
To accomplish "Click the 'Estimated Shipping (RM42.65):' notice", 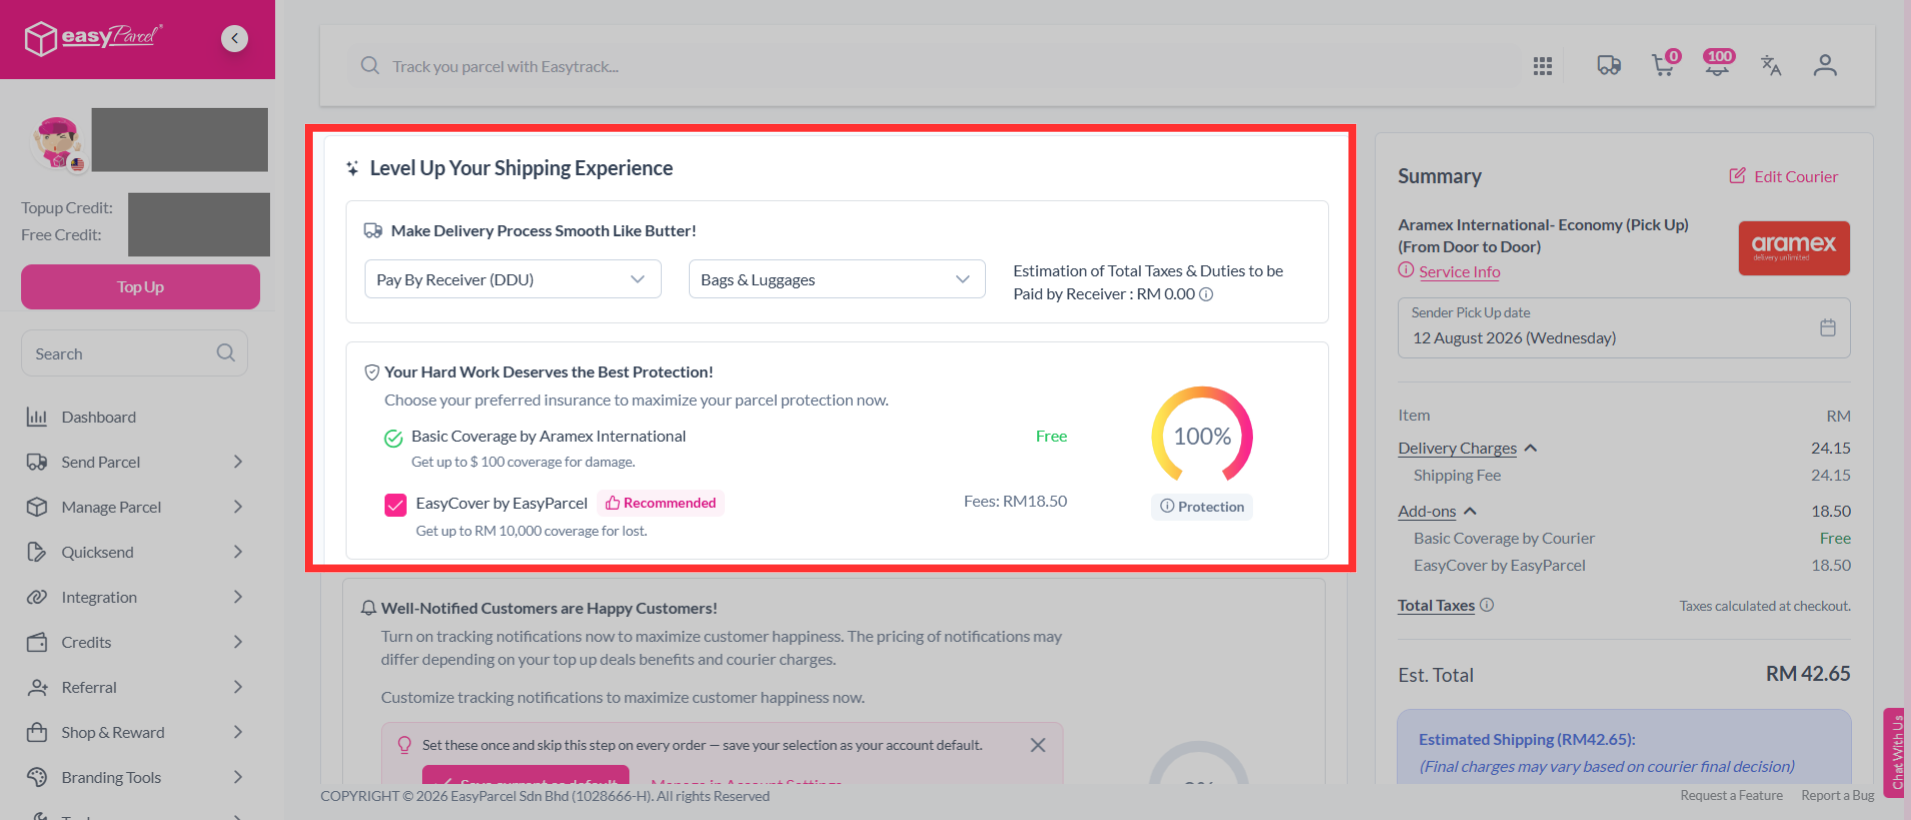I will click(x=1527, y=740).
